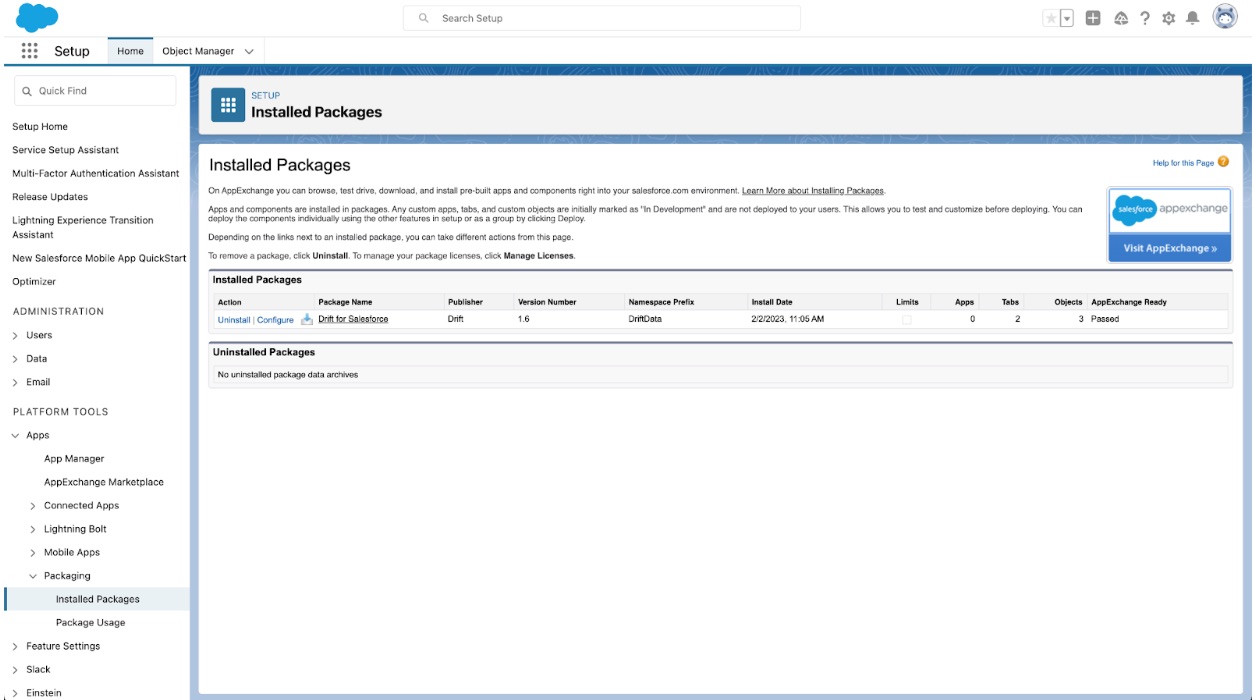The height and width of the screenshot is (700, 1254).
Task: Click the download icon next to Drift for Salesforce
Action: tap(307, 319)
